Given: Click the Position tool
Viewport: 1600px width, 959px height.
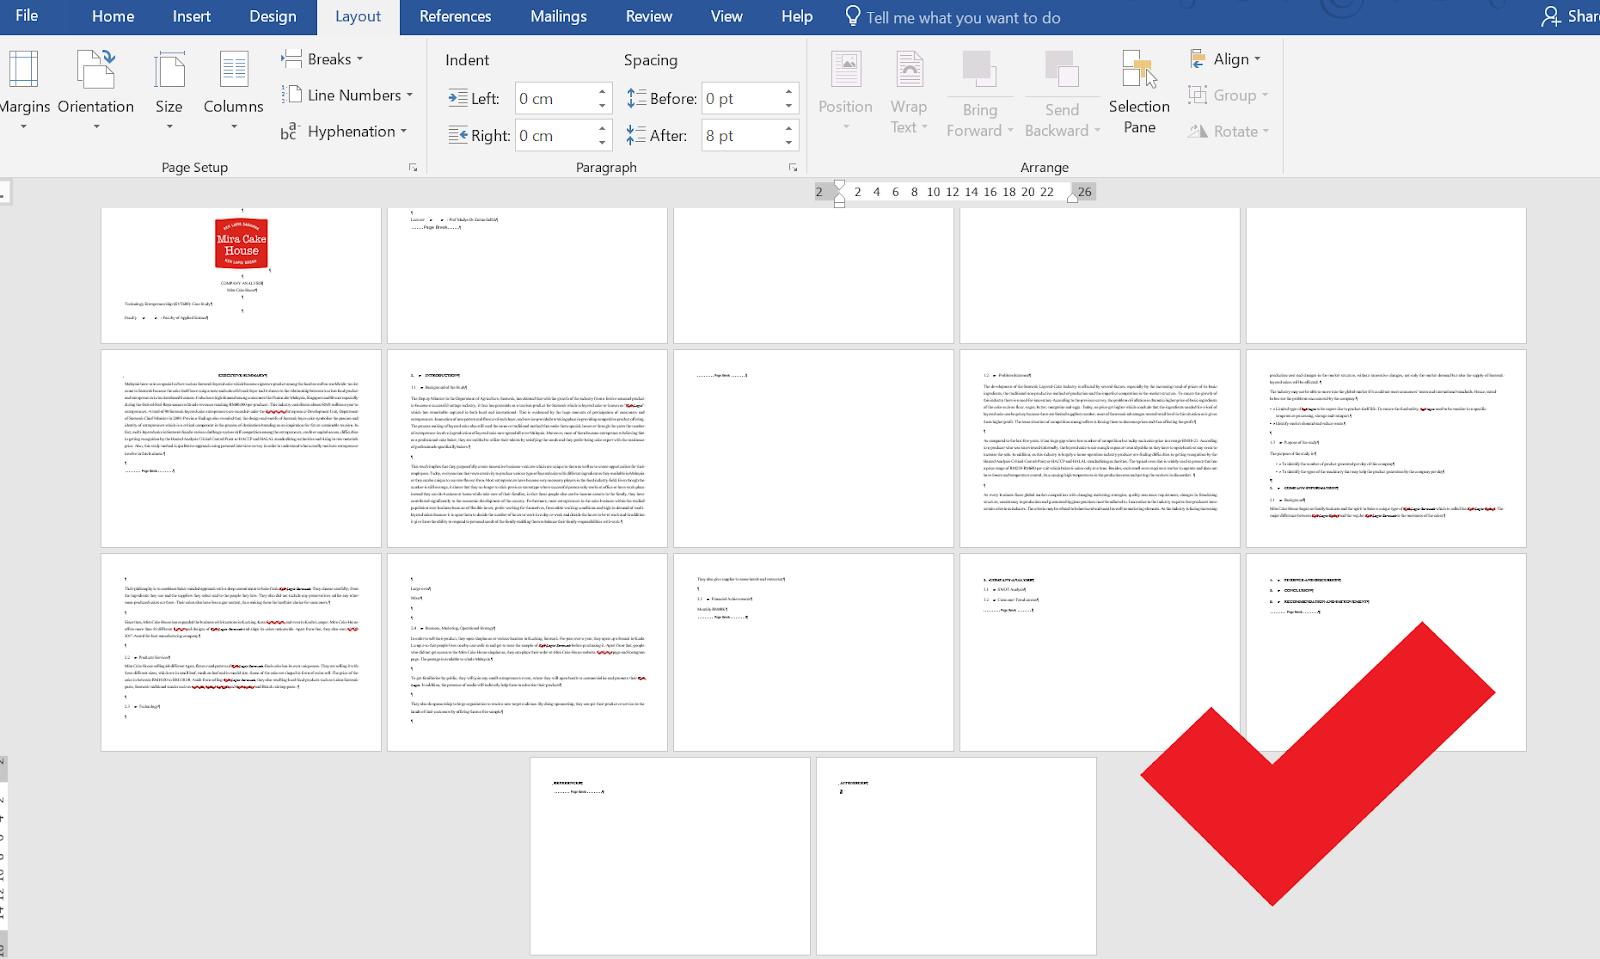Looking at the screenshot, I should point(845,90).
